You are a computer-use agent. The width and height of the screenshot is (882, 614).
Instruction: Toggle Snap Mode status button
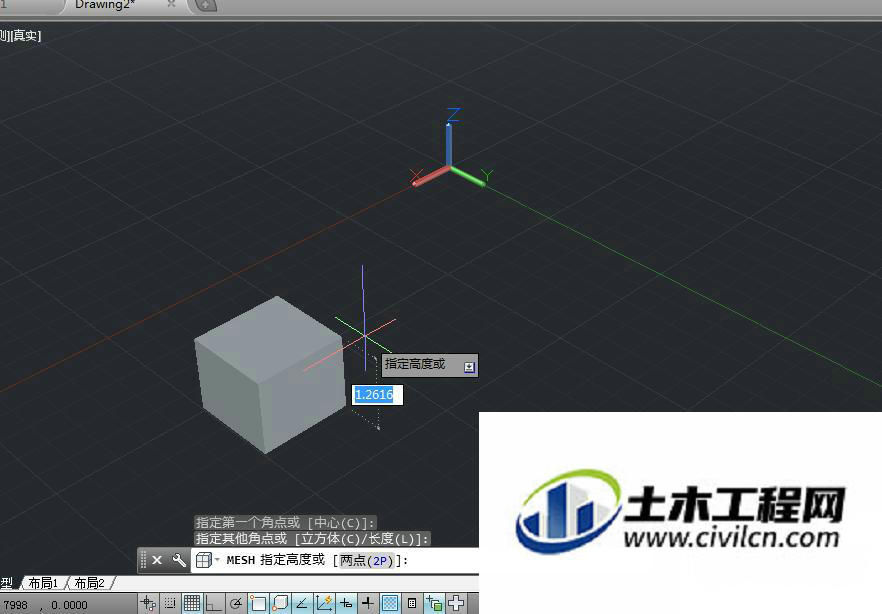click(x=169, y=603)
